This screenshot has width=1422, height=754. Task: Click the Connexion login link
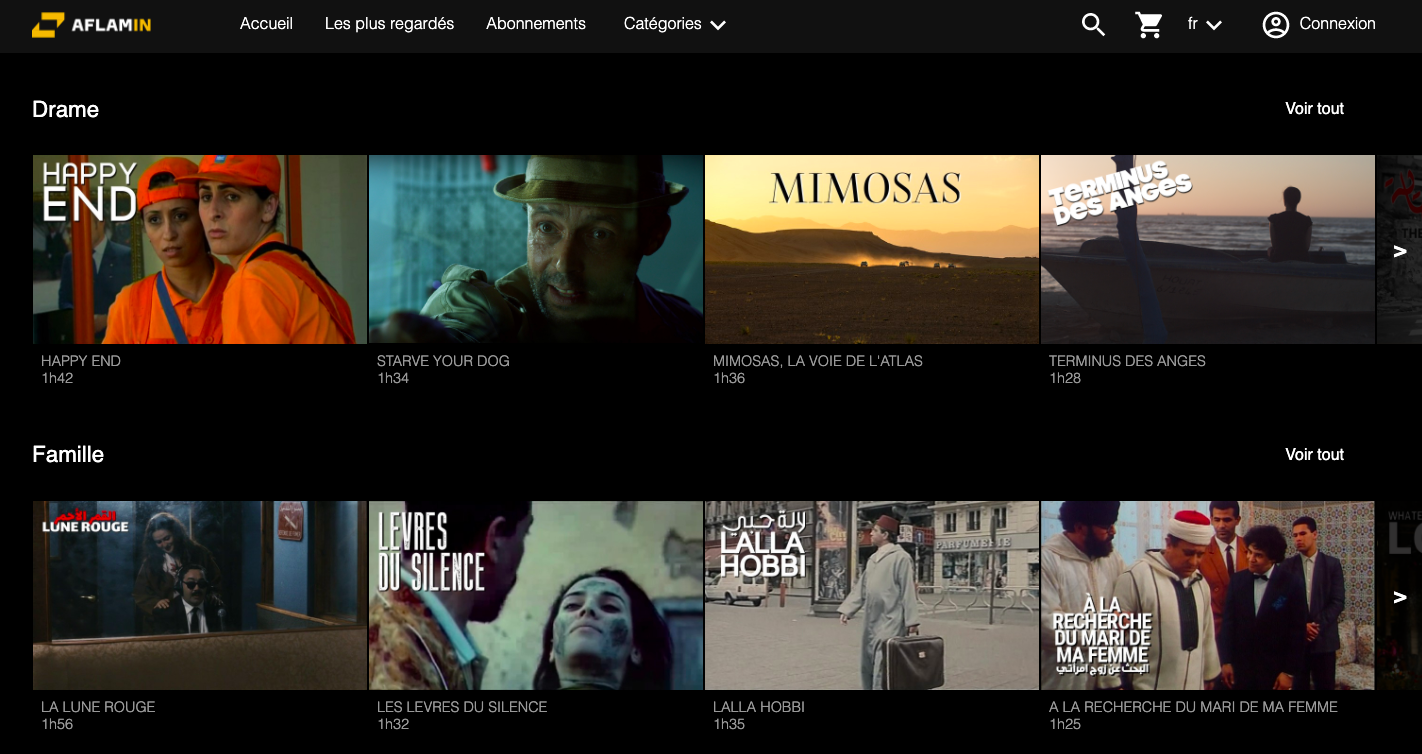pos(1337,23)
